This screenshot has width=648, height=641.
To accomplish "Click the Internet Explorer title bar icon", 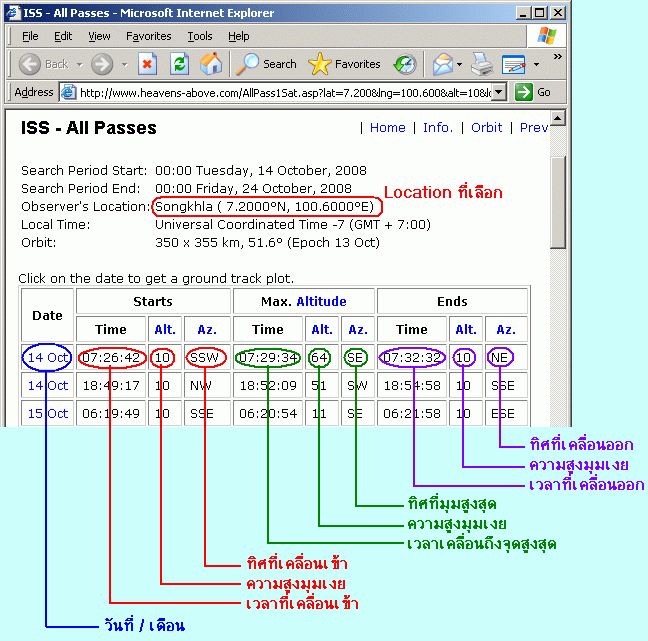I will tap(13, 12).
